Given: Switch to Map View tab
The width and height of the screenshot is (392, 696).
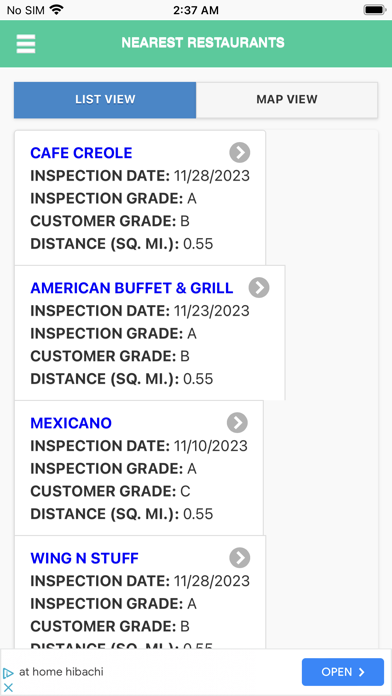Looking at the screenshot, I should tap(287, 100).
